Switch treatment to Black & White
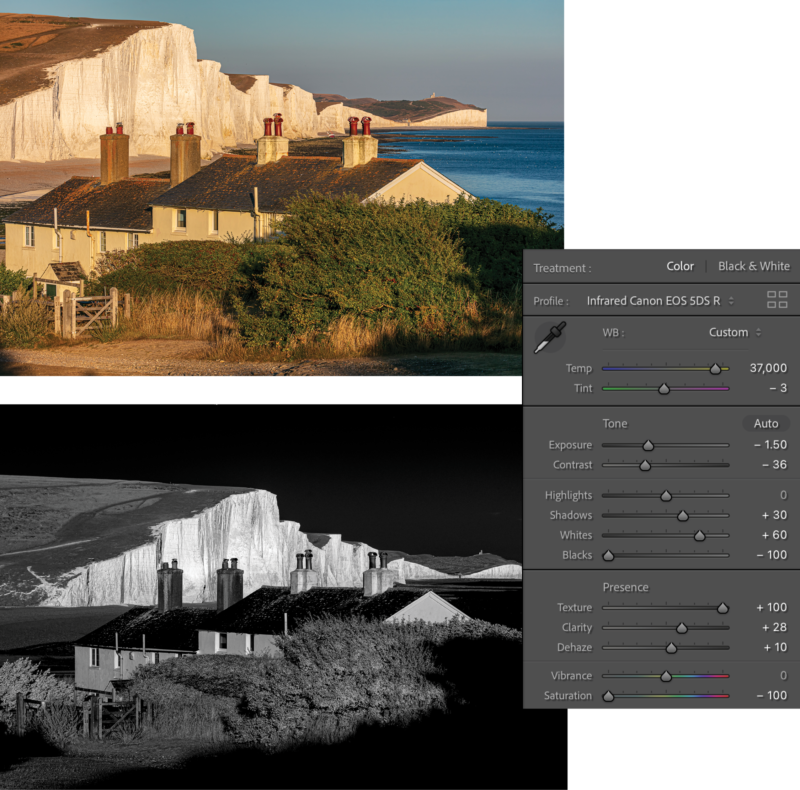The image size is (800, 790). click(754, 266)
